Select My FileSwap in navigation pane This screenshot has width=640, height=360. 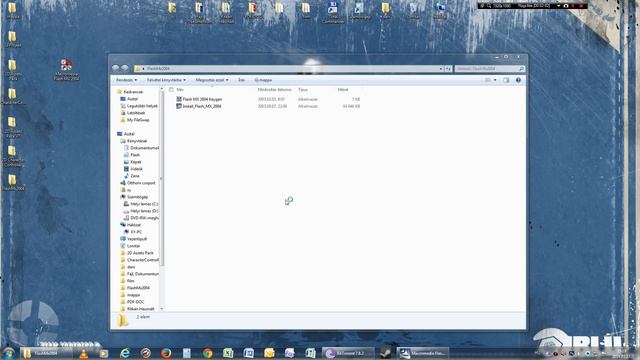tap(135, 120)
